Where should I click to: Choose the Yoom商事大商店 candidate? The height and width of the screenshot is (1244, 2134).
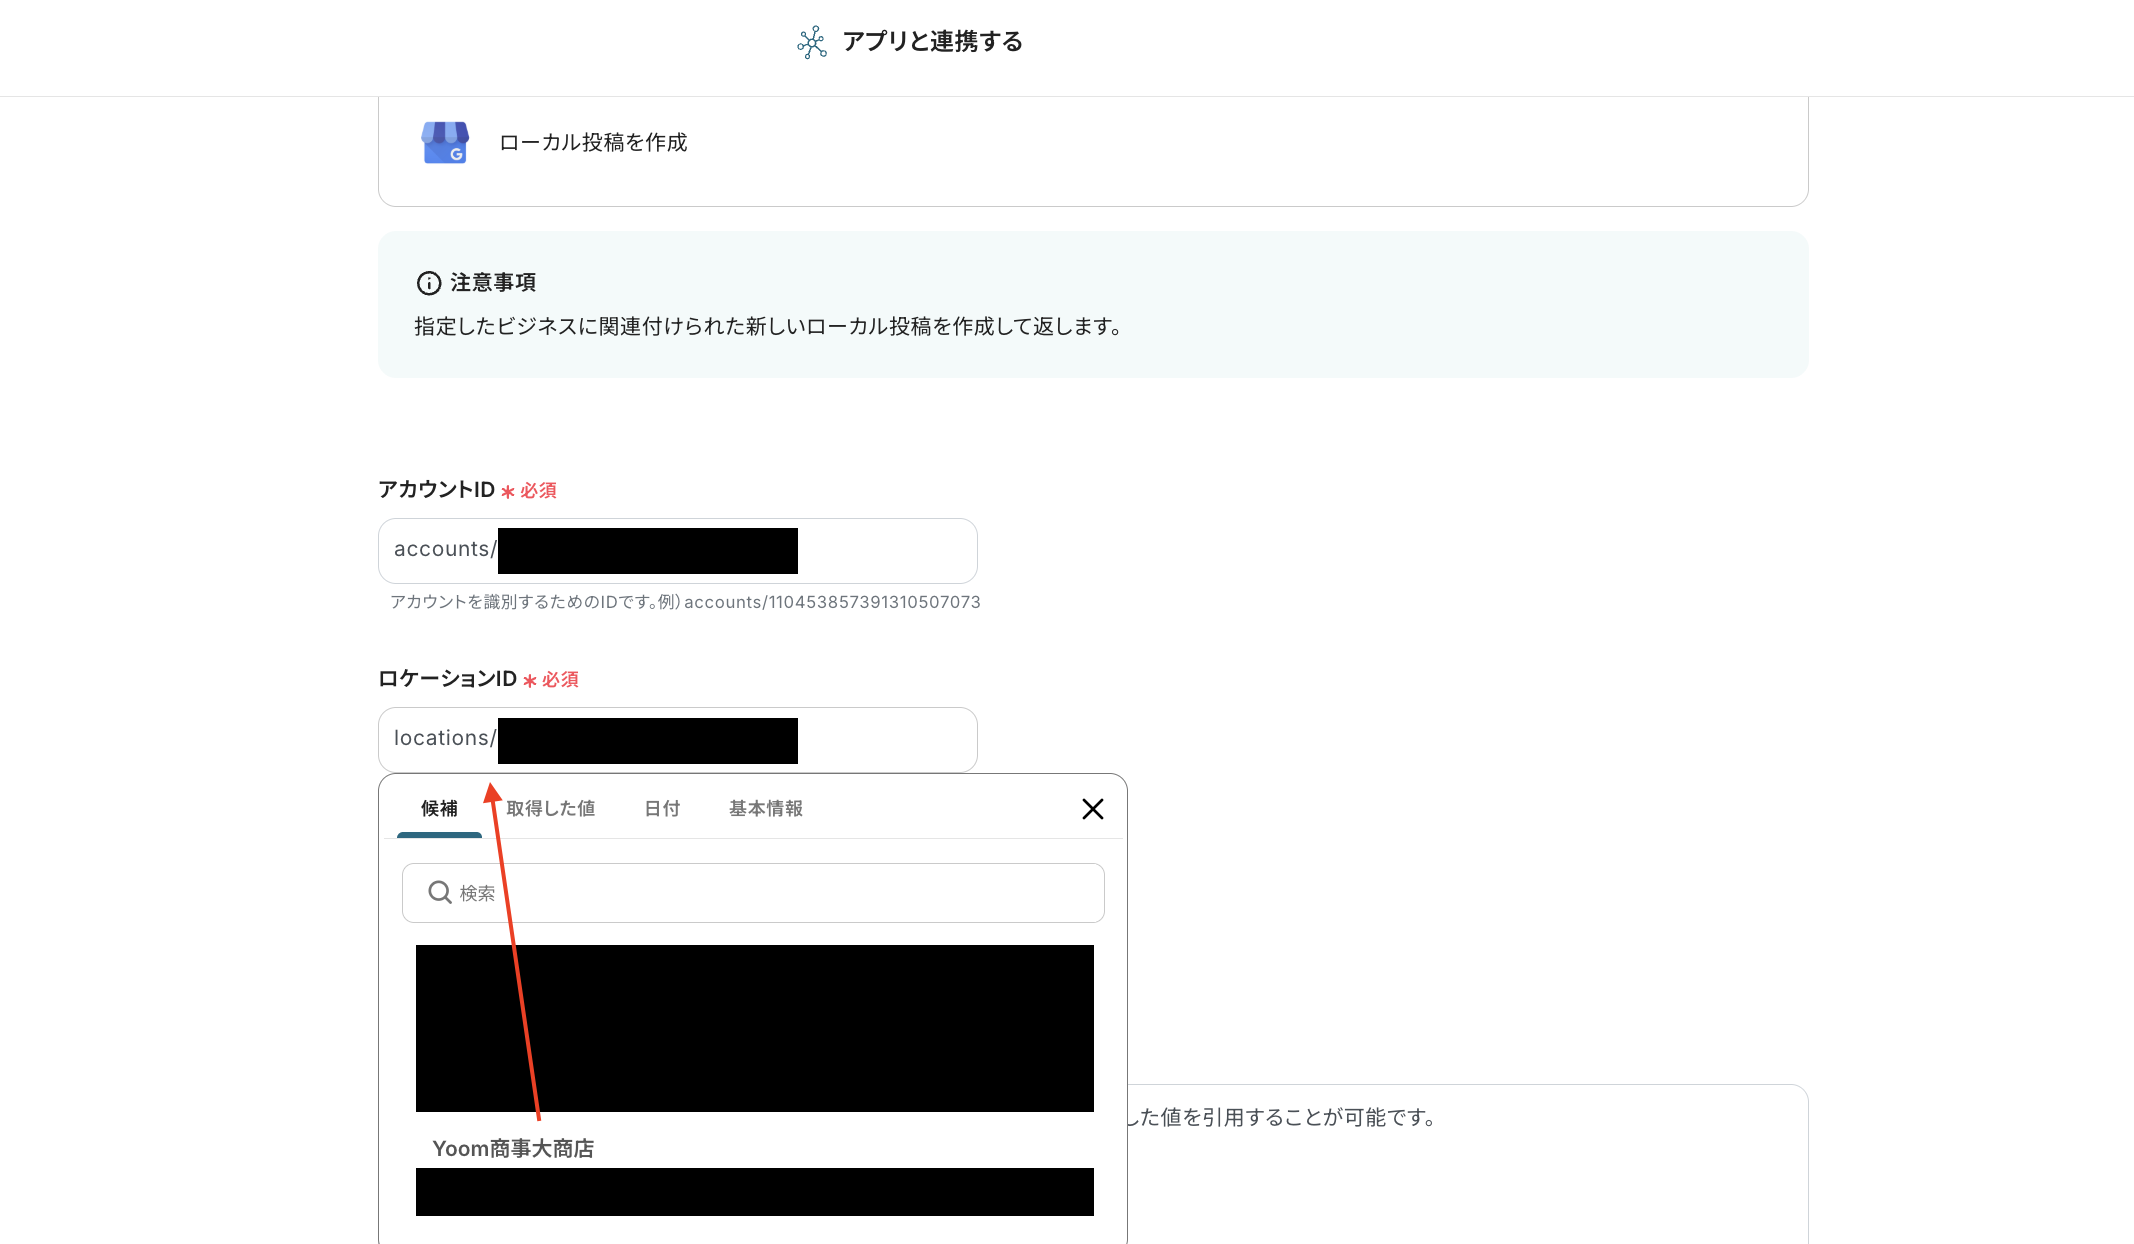tap(513, 1149)
